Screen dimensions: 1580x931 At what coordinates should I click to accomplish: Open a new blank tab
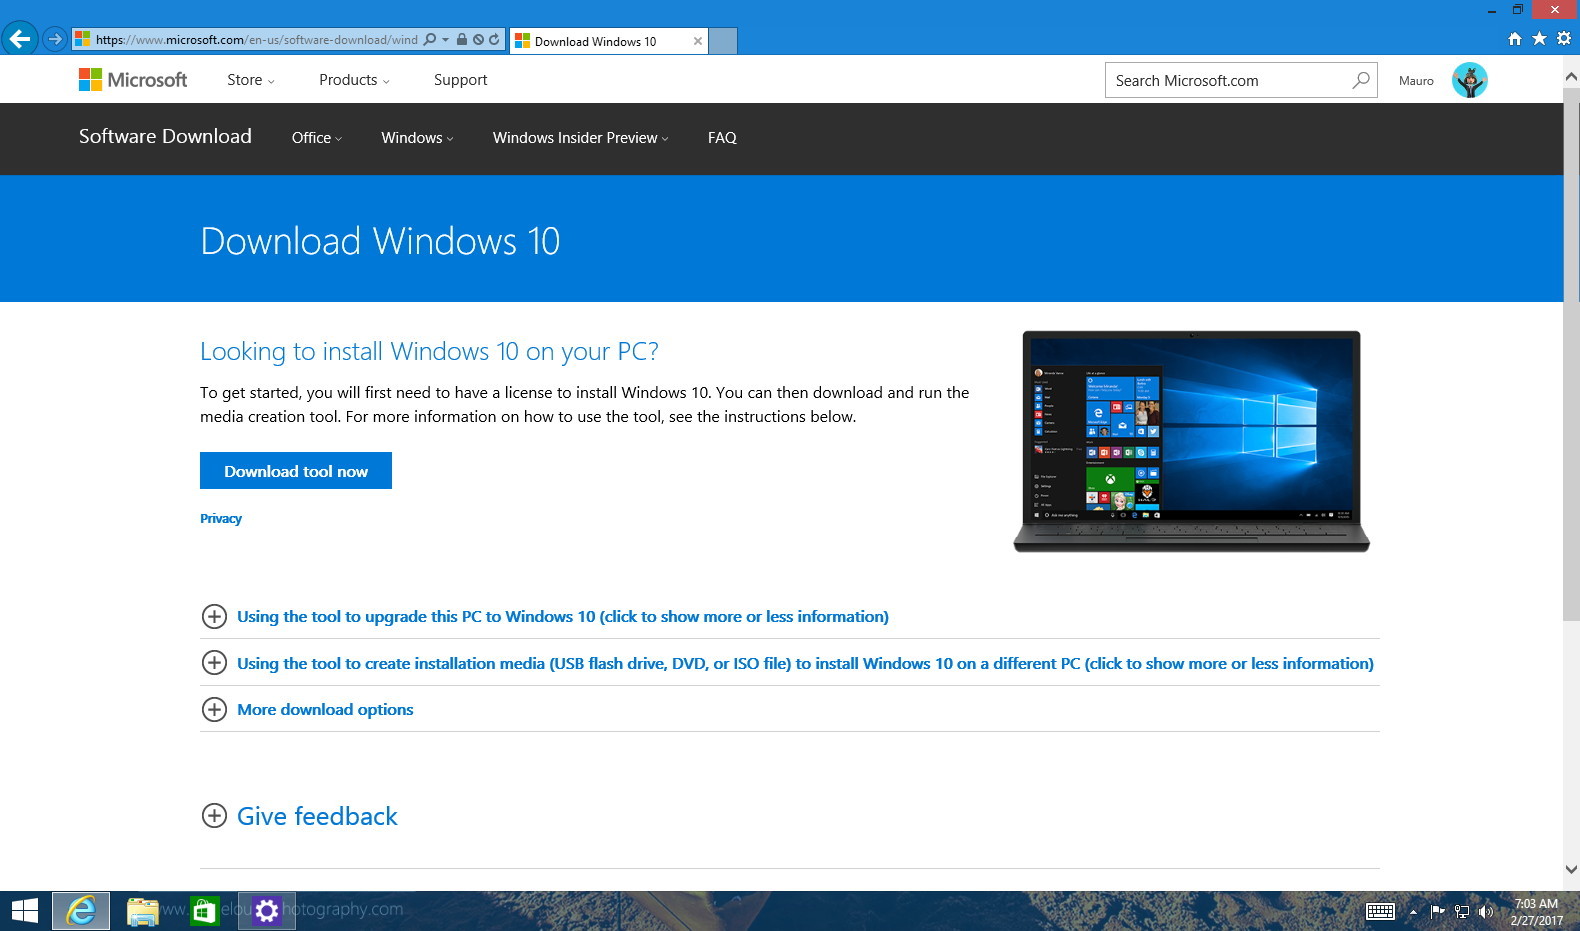click(723, 41)
